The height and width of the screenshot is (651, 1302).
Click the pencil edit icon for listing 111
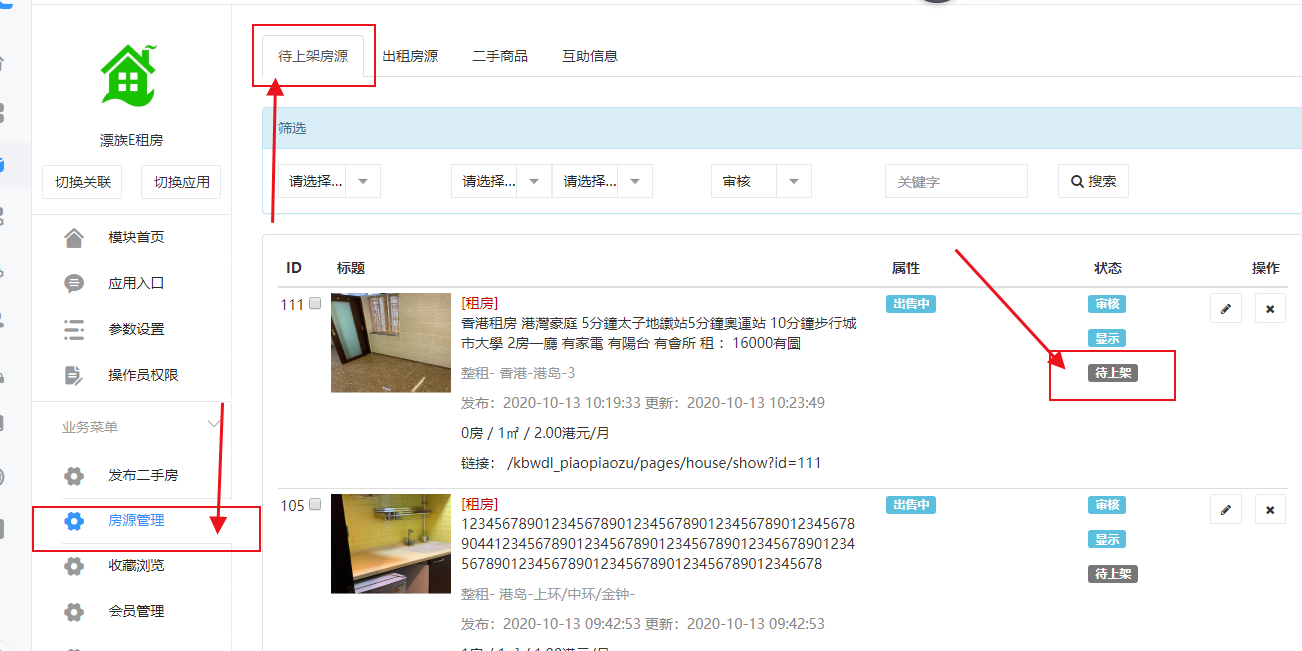click(x=1225, y=308)
